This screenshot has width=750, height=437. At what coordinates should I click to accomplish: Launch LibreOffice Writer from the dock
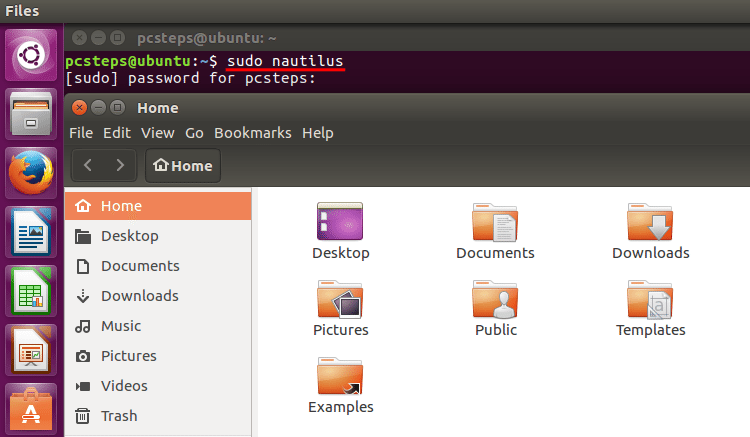(31, 232)
